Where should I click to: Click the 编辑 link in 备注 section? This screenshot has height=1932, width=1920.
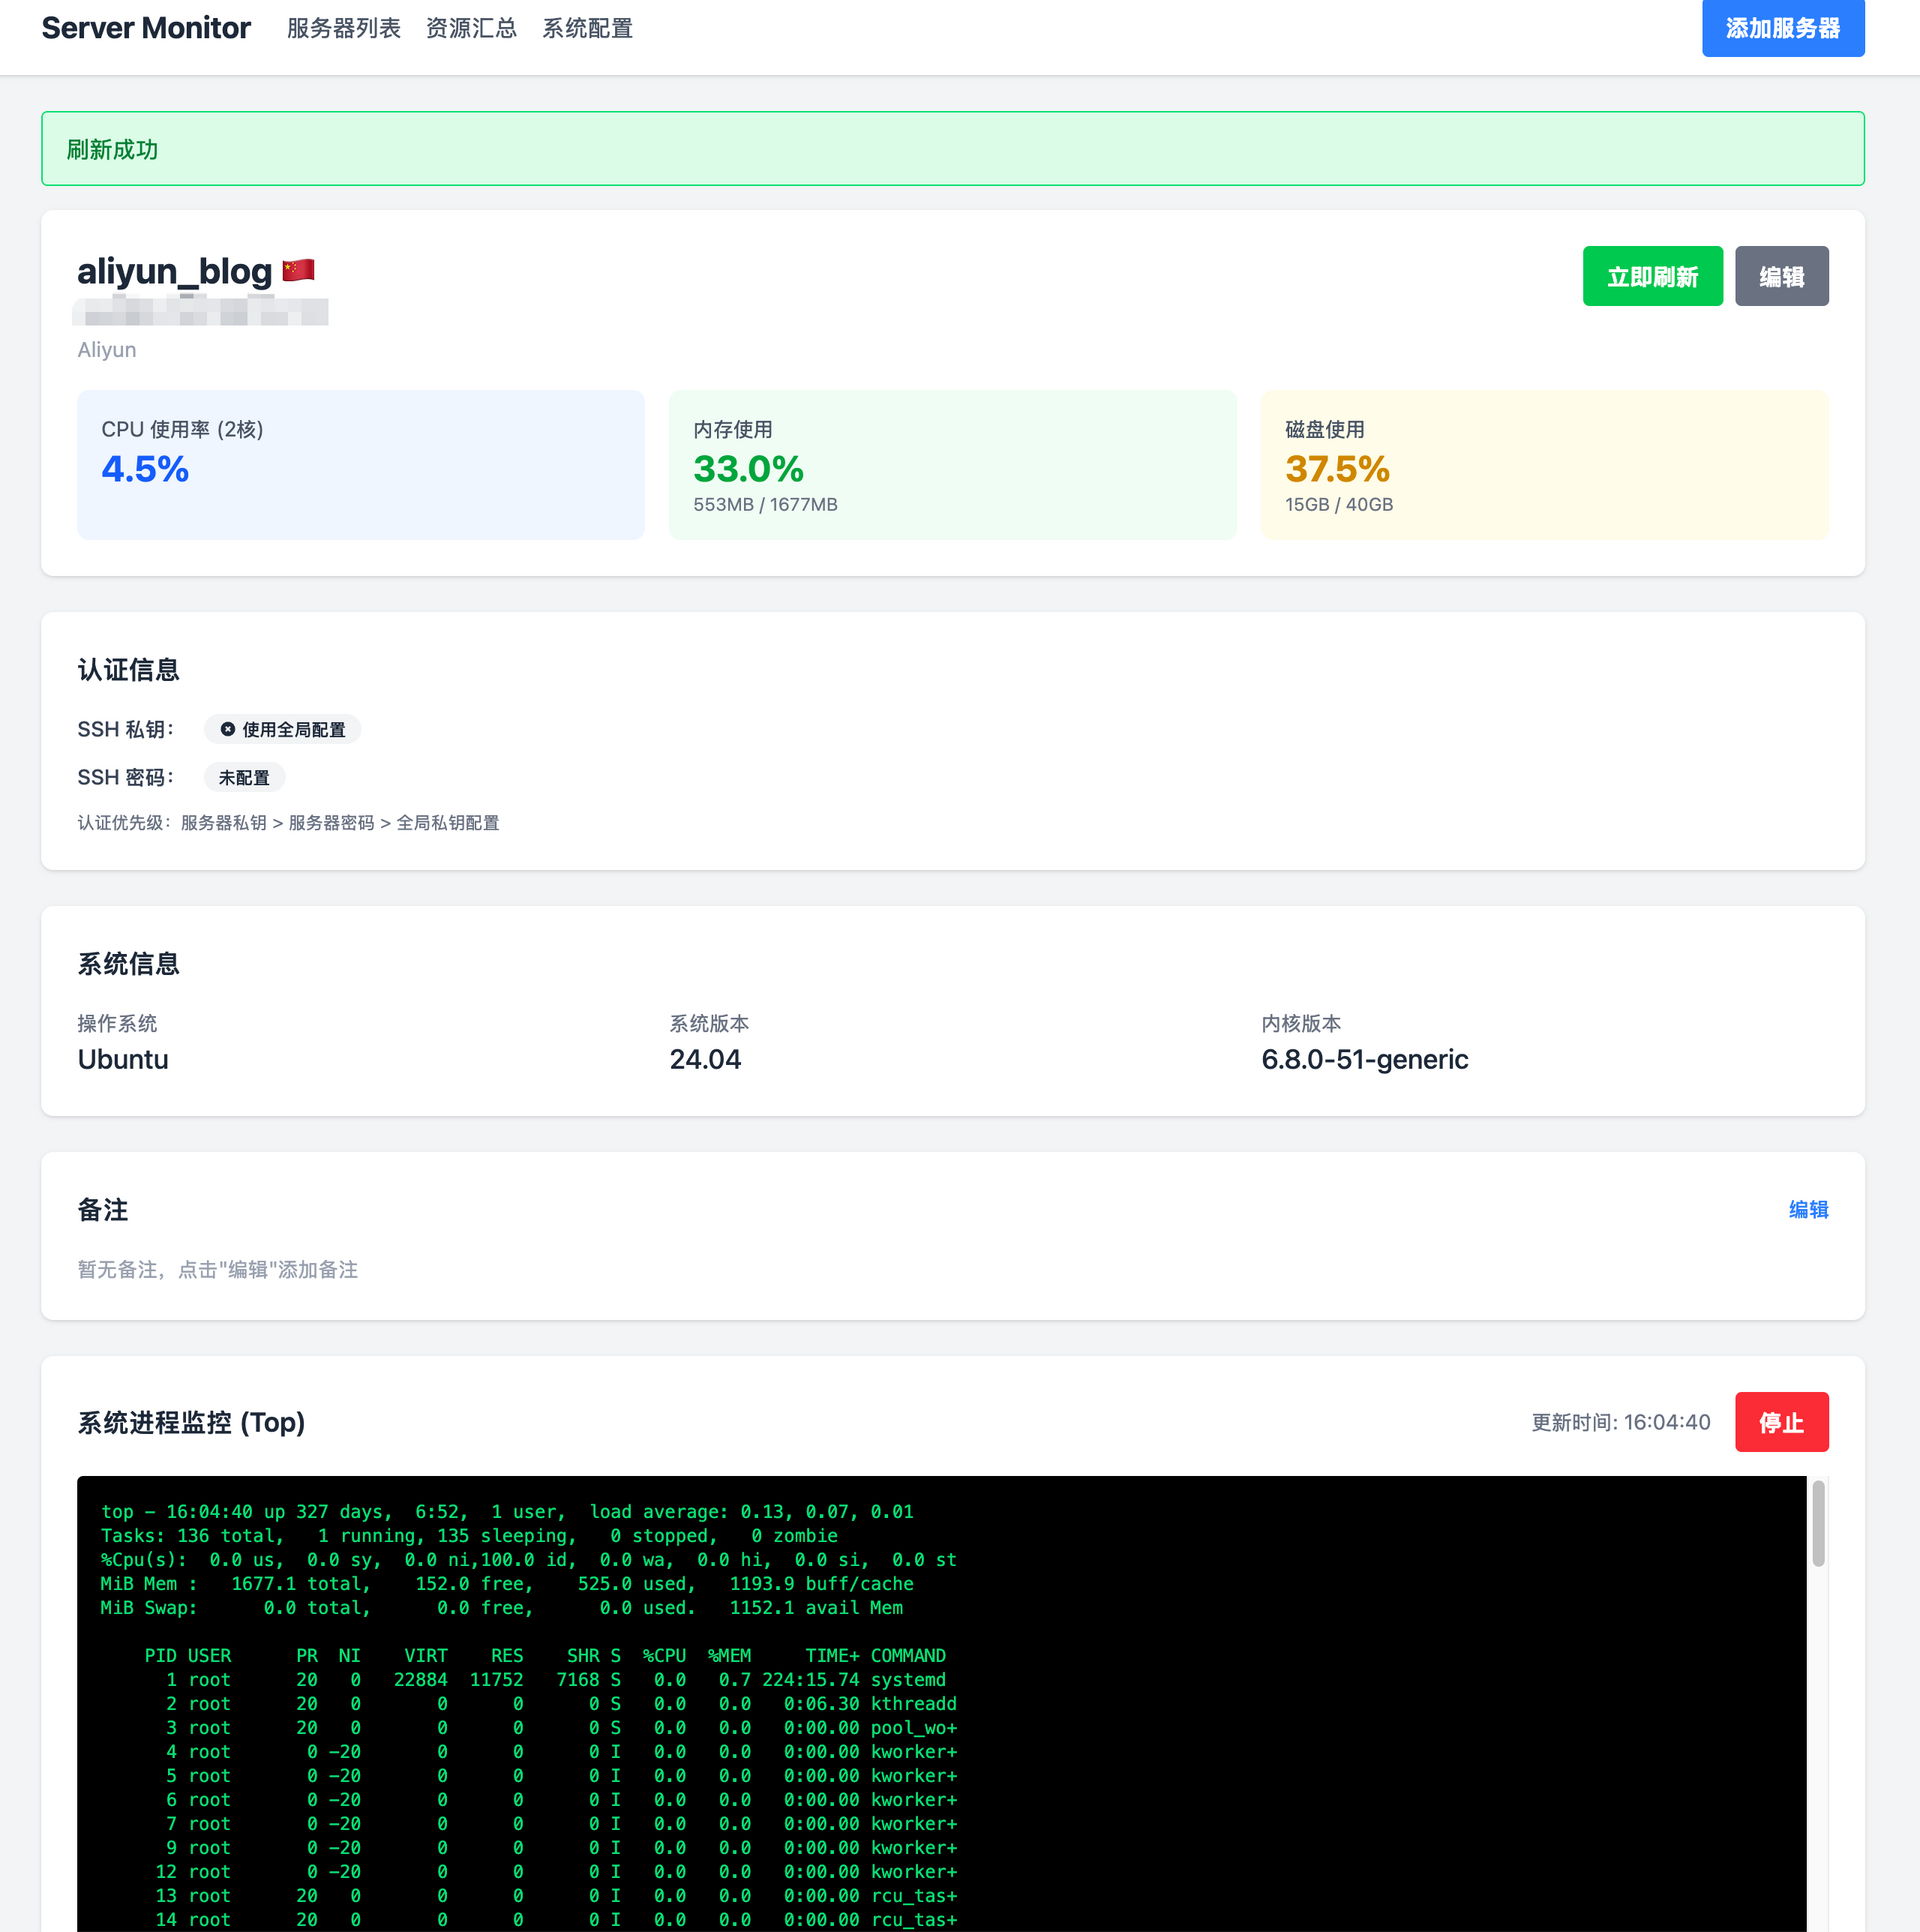pos(1808,1210)
